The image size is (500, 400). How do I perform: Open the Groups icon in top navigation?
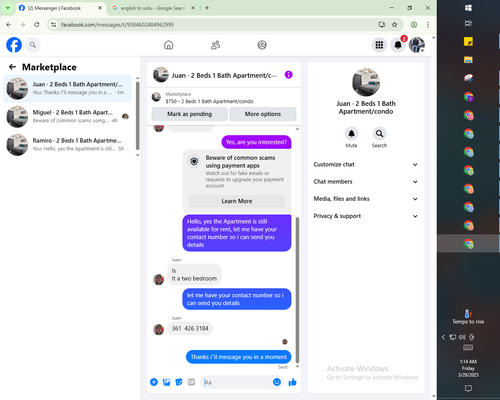pos(262,45)
